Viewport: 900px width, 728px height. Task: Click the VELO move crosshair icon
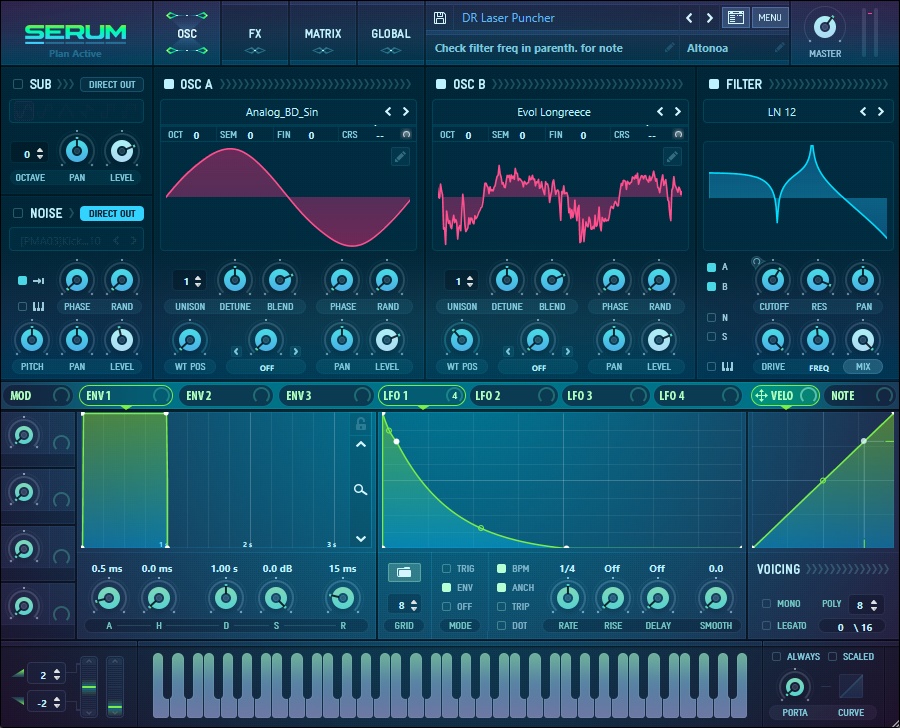tap(761, 396)
